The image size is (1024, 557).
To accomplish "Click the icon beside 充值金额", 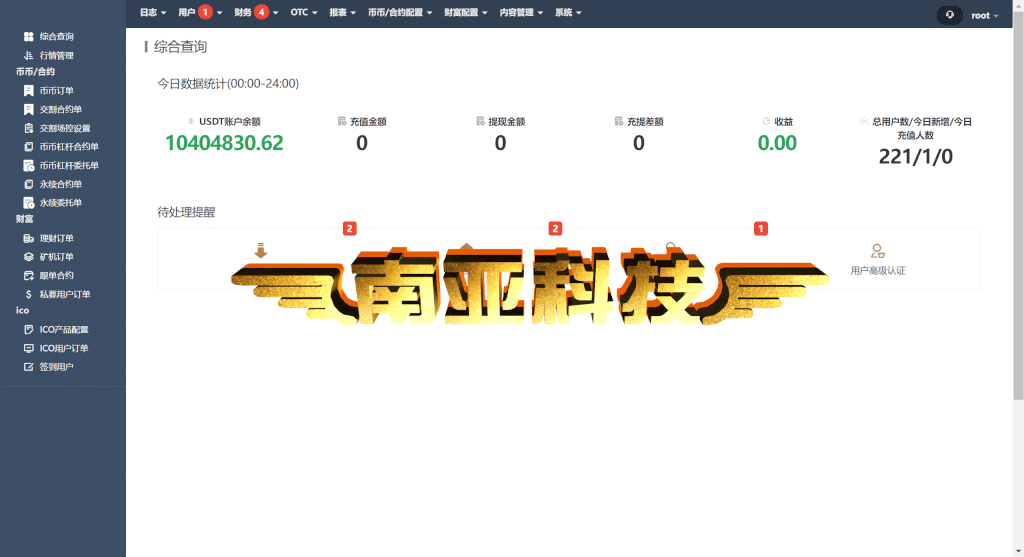I will [342, 121].
